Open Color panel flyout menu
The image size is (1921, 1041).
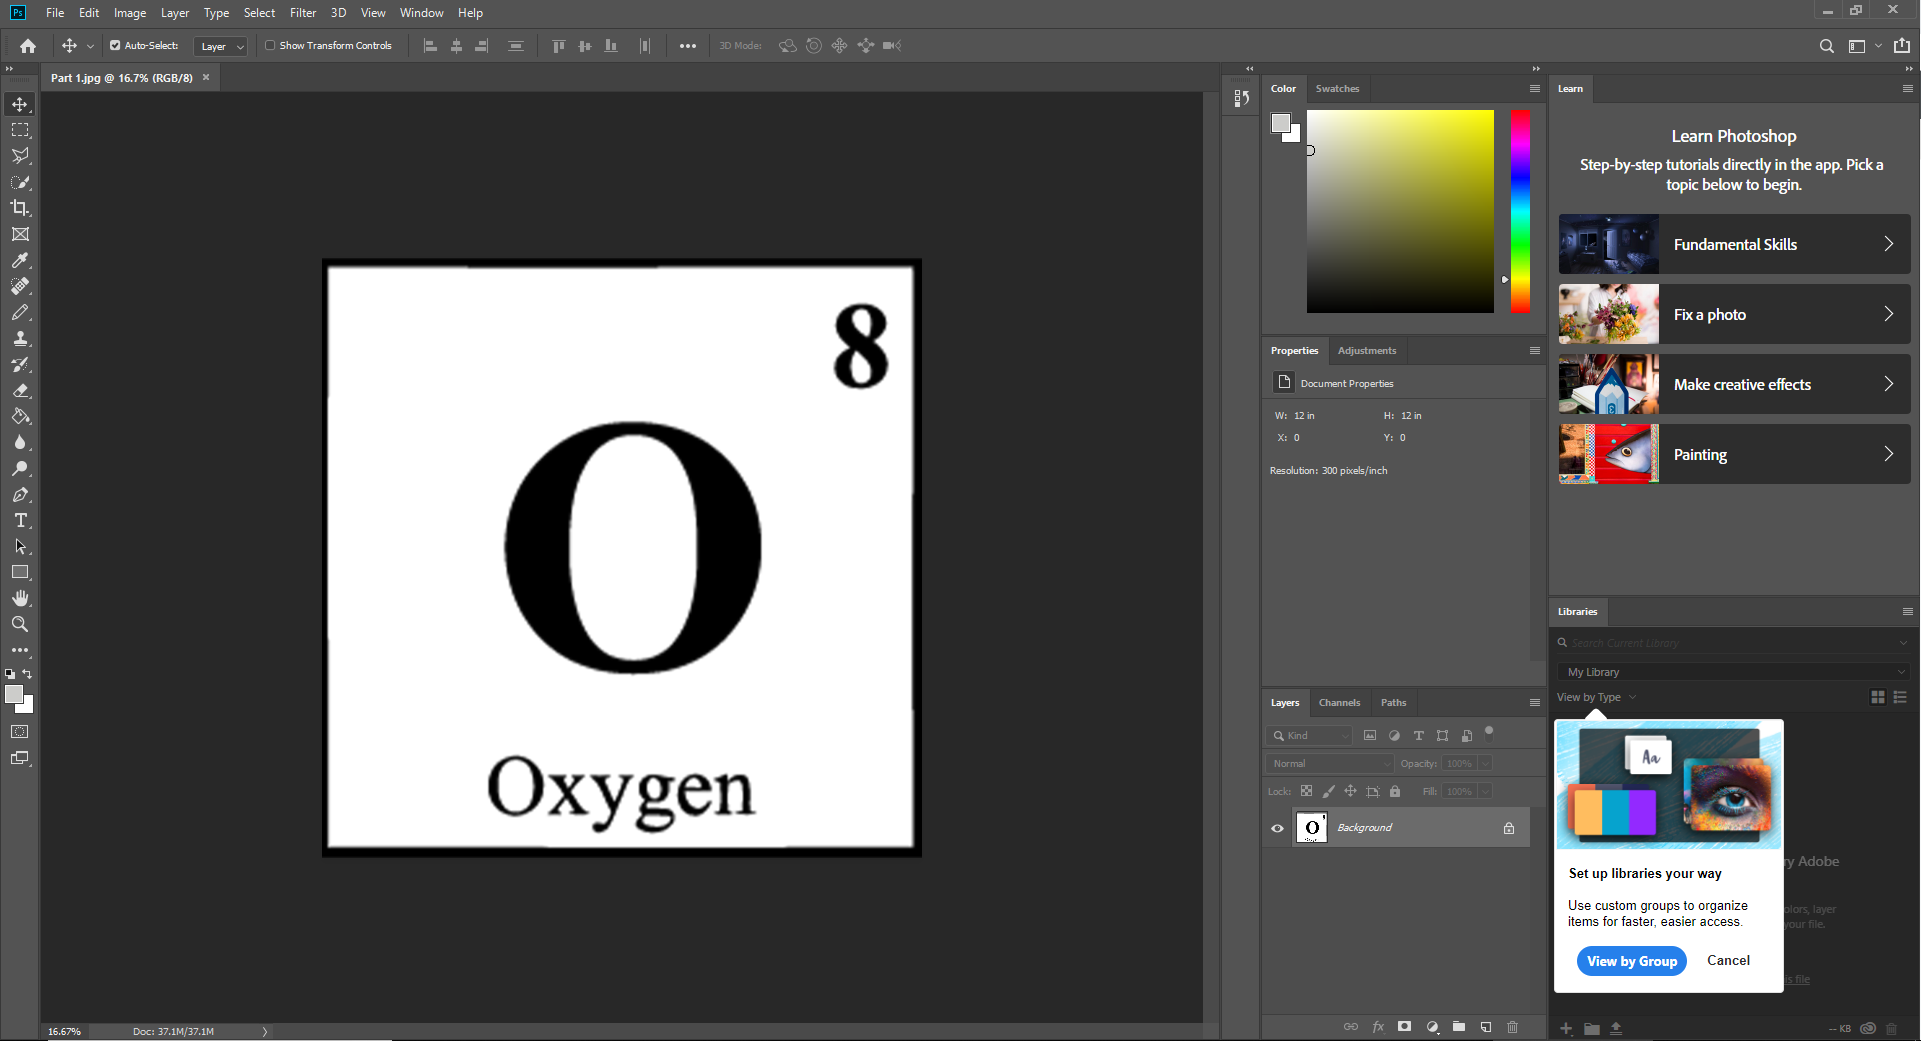click(1535, 89)
